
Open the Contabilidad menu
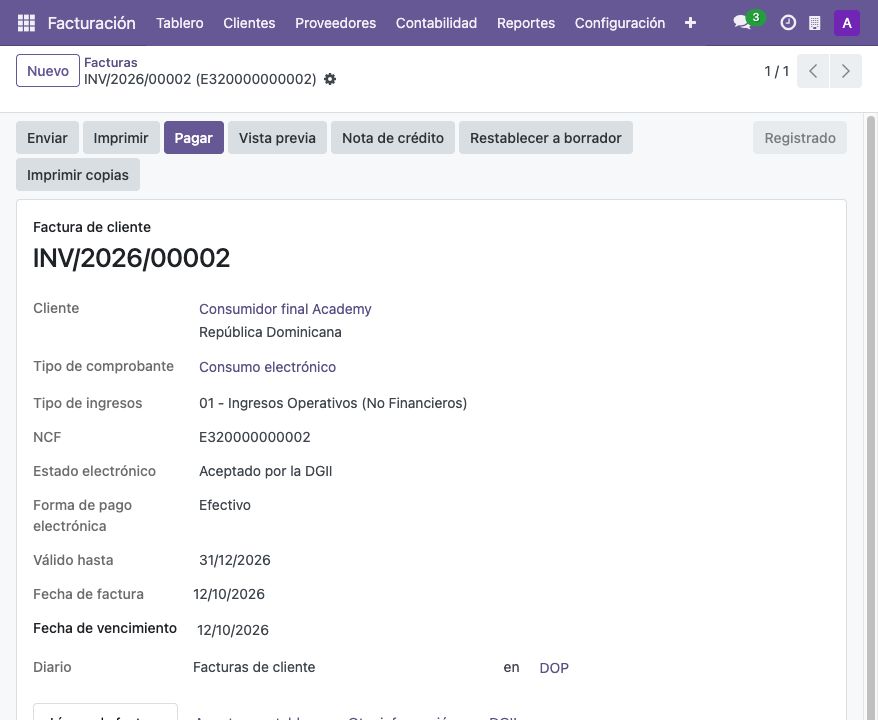pos(436,23)
